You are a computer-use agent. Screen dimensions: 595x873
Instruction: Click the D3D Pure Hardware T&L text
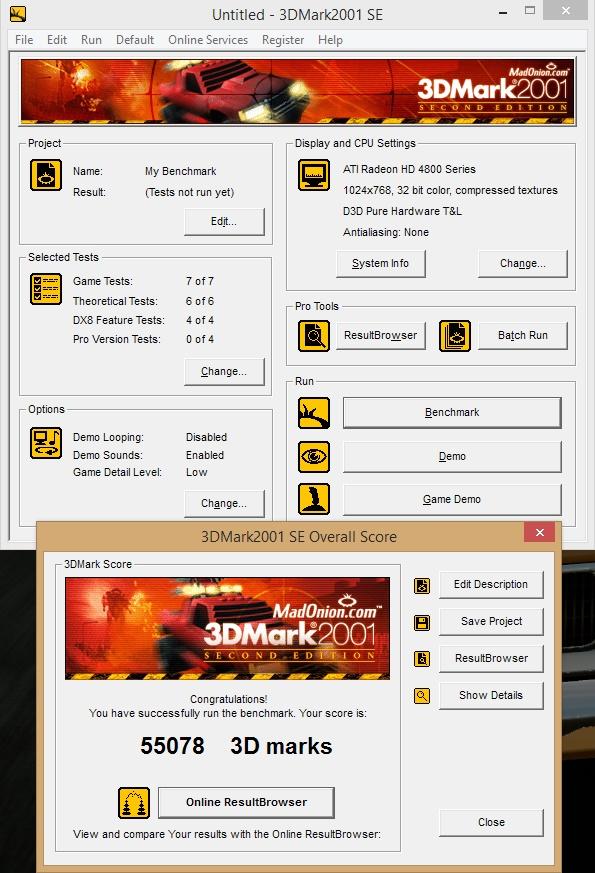click(x=402, y=212)
